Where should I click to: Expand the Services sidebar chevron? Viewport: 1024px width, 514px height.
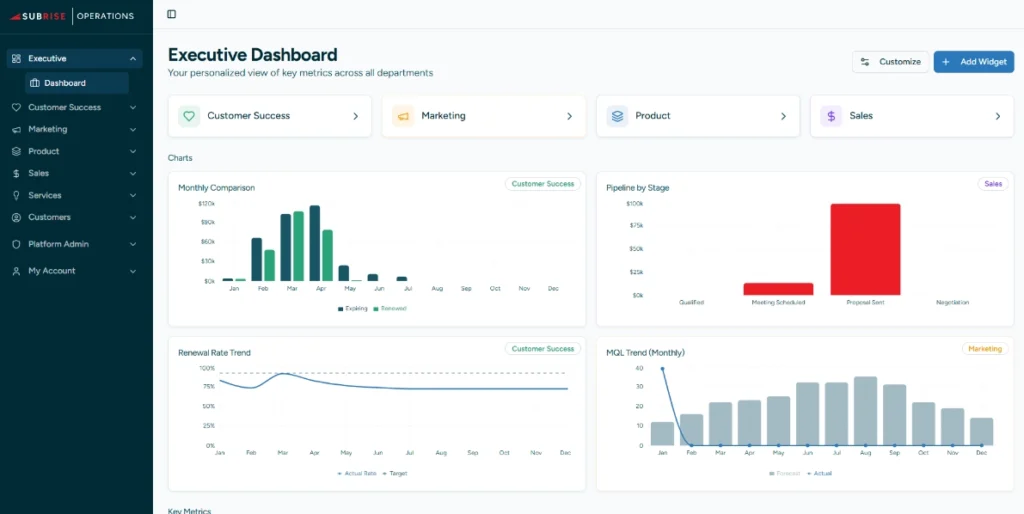(x=133, y=195)
